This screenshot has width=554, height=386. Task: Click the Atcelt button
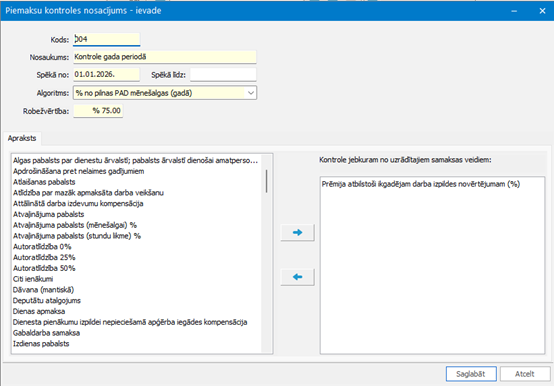coord(525,374)
